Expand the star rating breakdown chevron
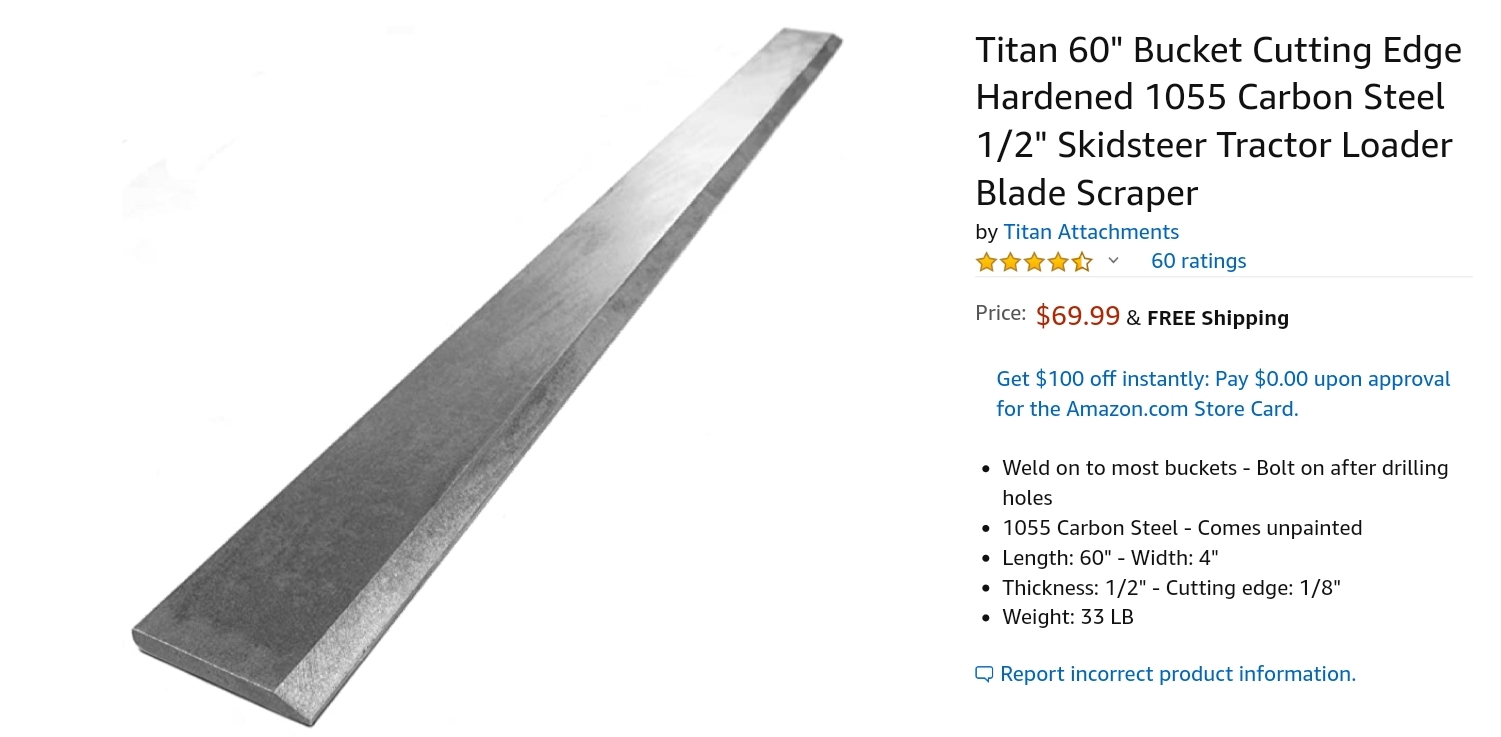The width and height of the screenshot is (1501, 737). [x=1113, y=262]
